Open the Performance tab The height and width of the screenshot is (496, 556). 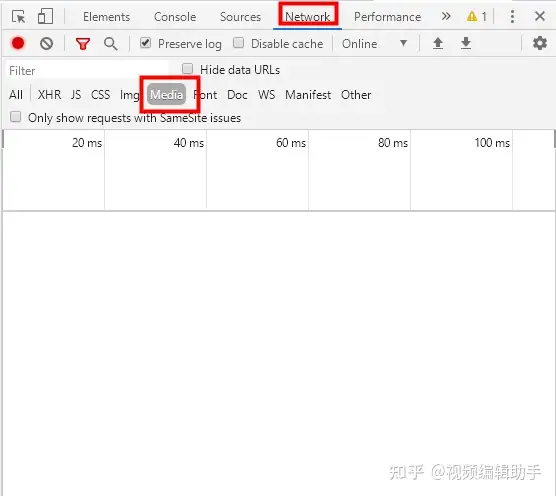pos(388,17)
